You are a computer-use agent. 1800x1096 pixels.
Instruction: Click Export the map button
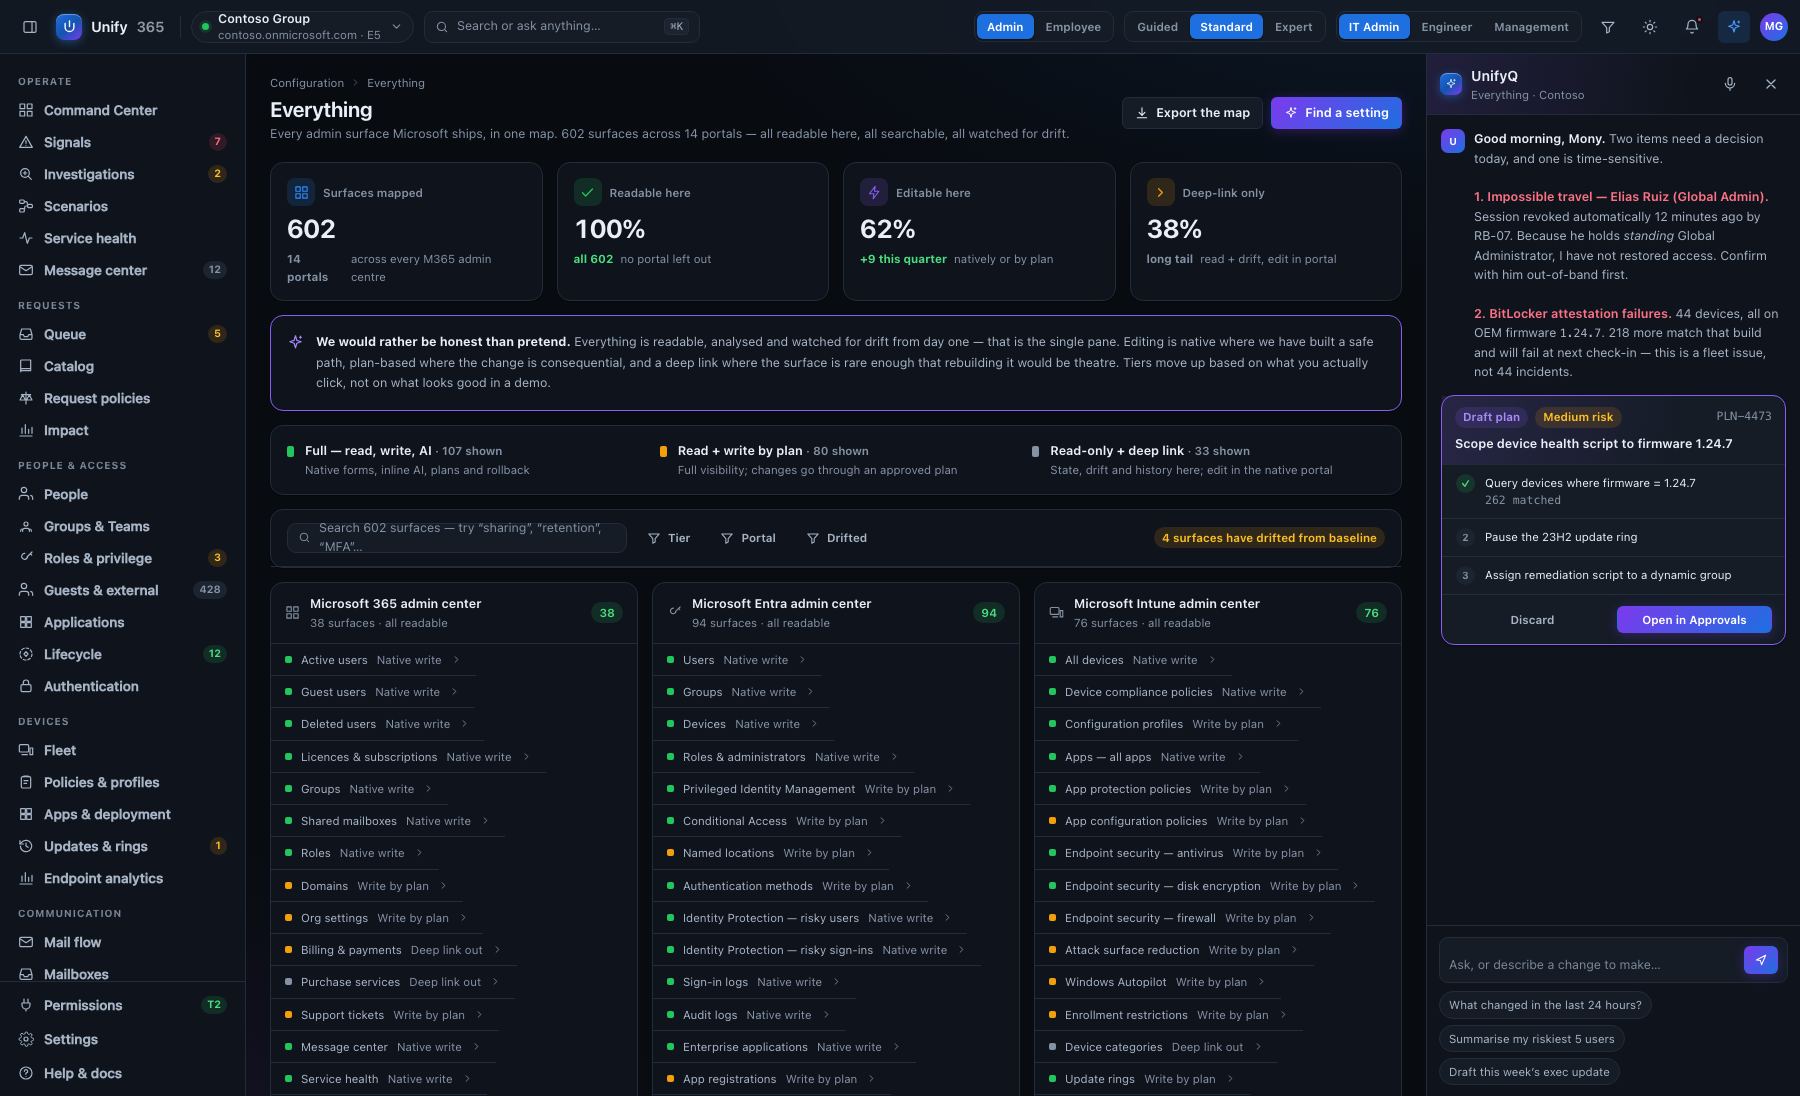click(1192, 113)
